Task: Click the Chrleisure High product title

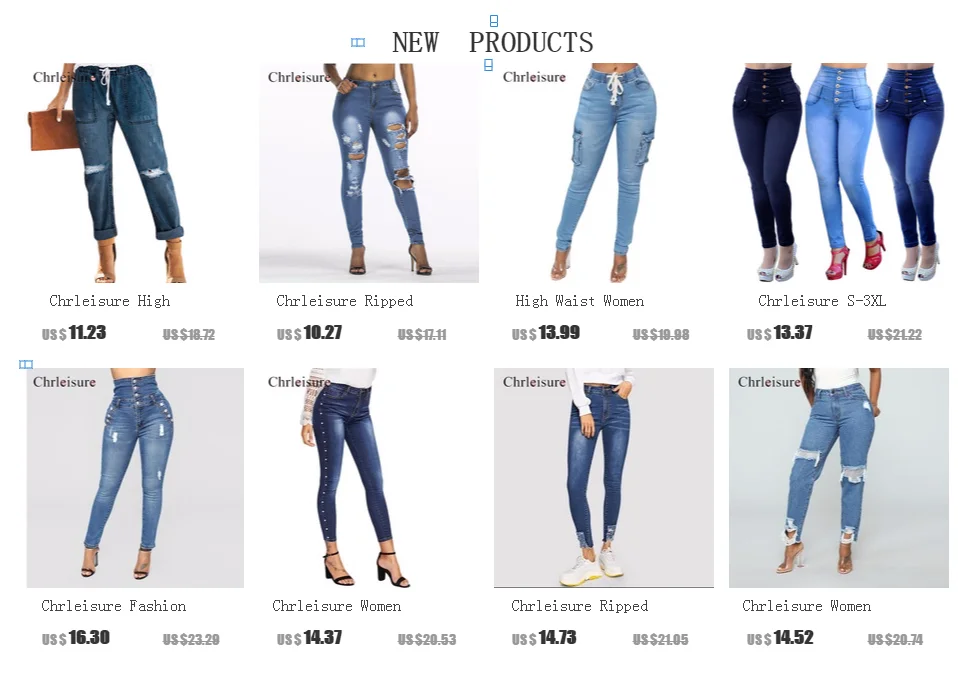Action: (110, 301)
